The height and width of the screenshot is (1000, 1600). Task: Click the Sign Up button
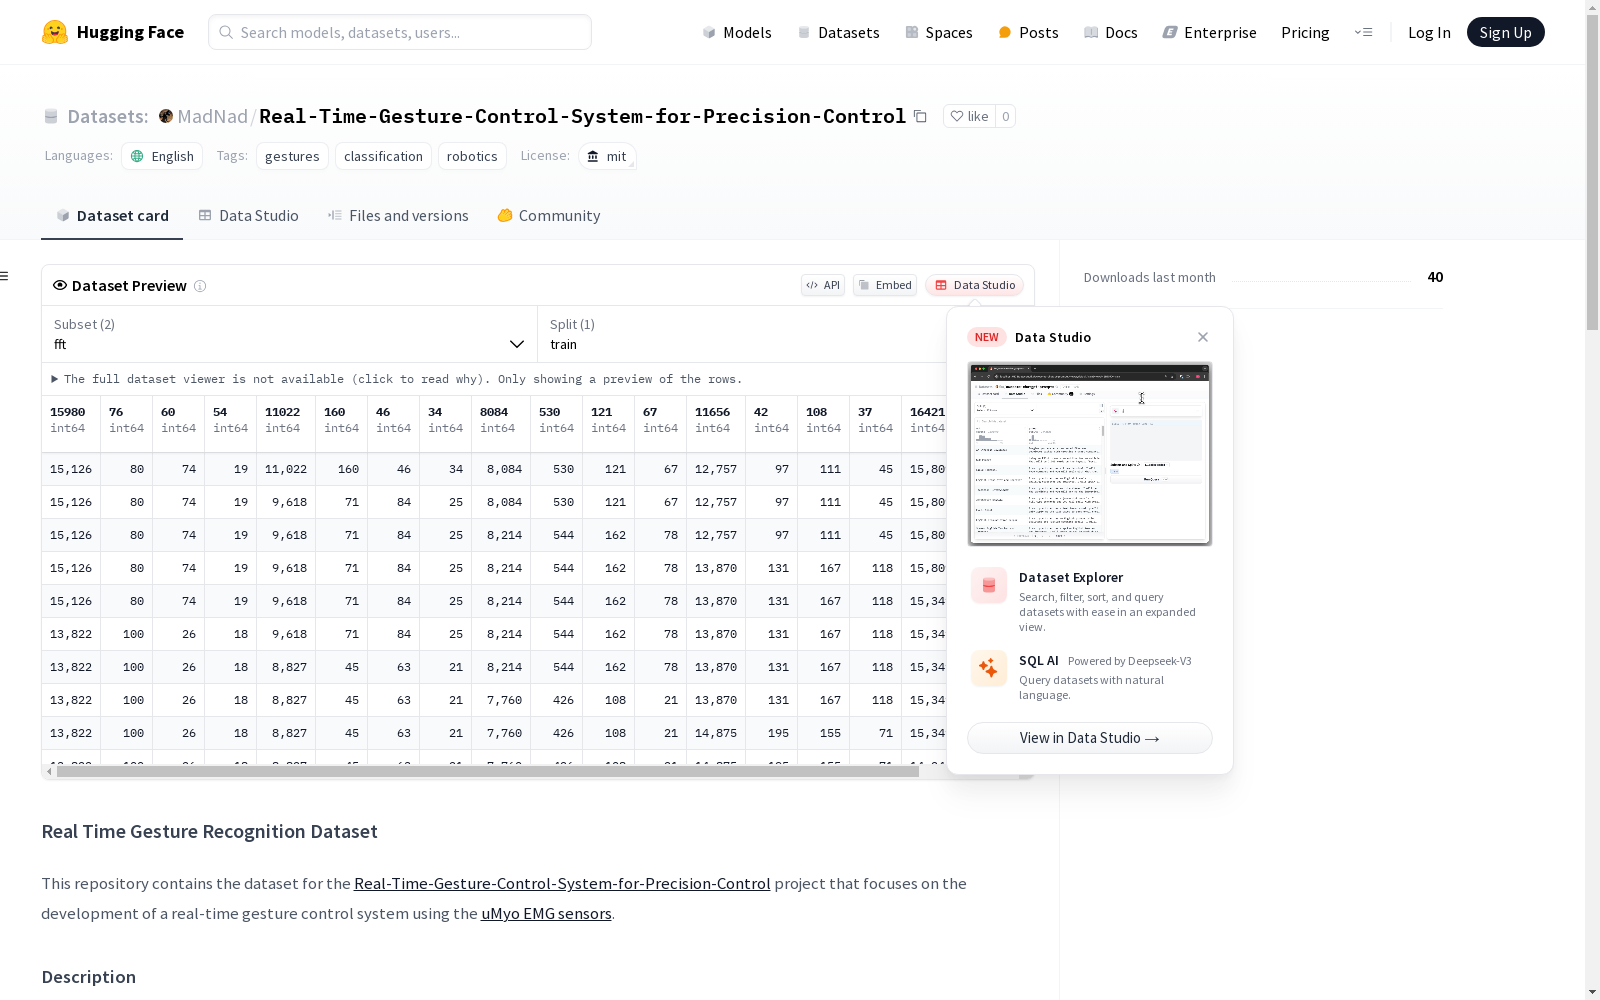pos(1505,32)
